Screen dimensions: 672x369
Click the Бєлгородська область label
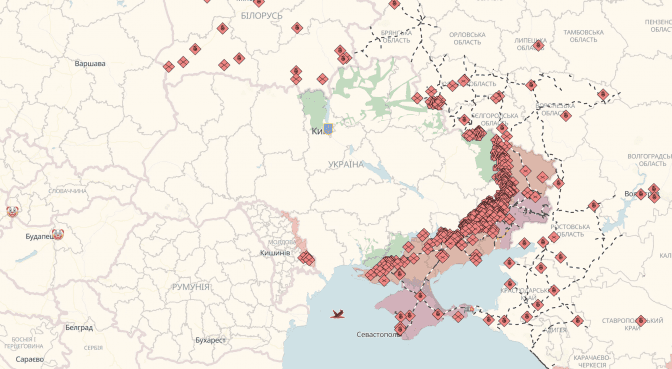coord(495,120)
